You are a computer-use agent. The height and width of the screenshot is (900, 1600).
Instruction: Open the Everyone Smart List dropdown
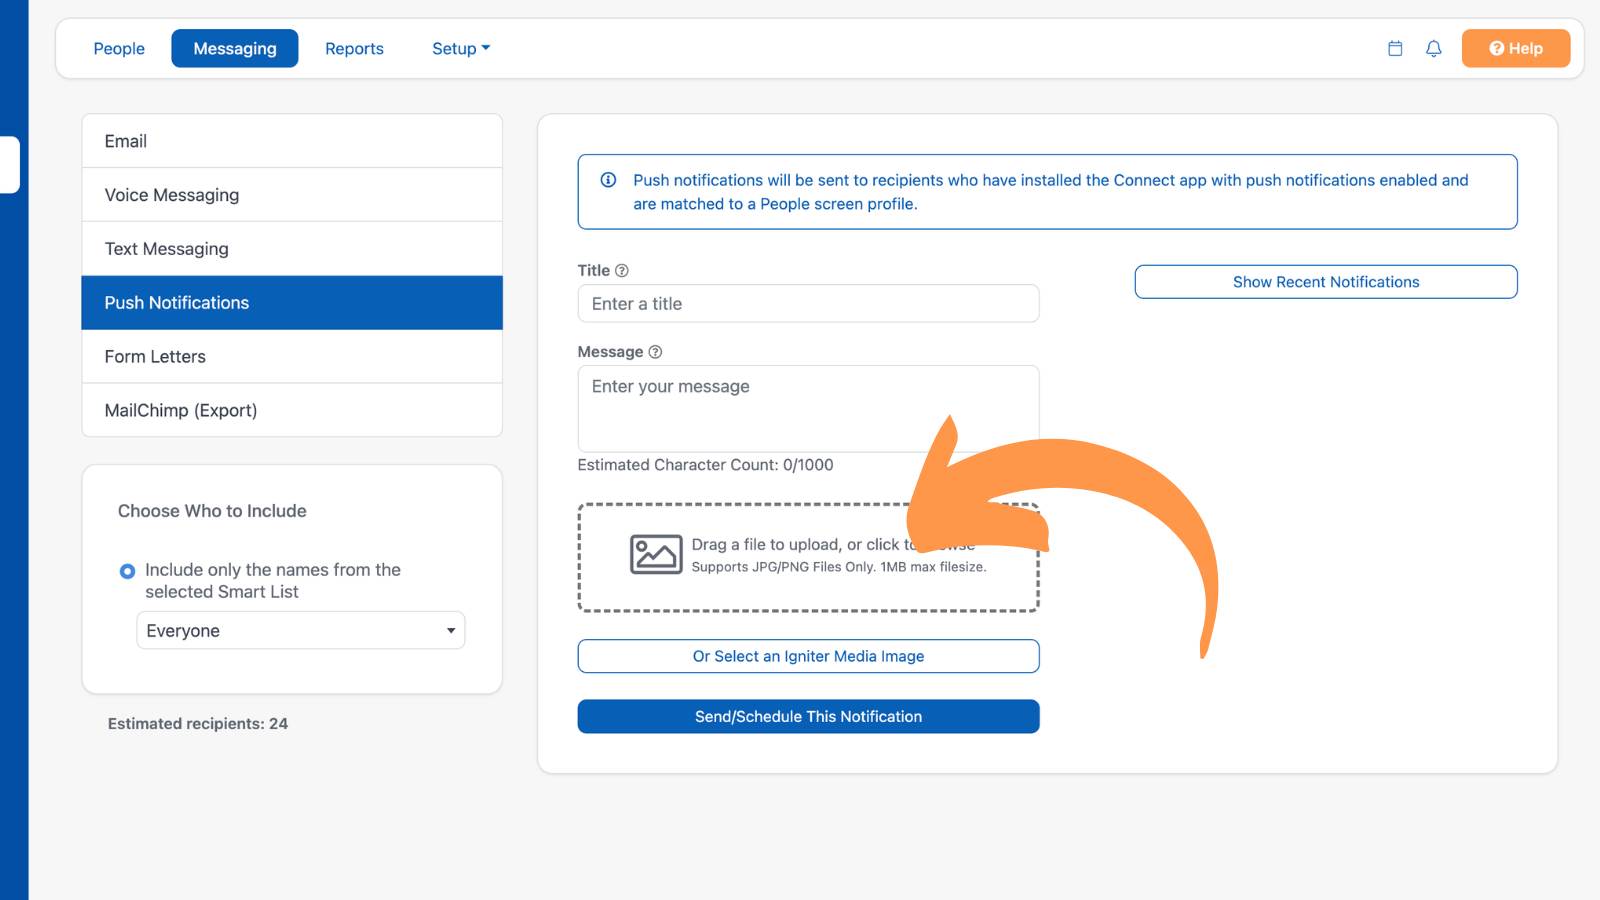pos(300,630)
